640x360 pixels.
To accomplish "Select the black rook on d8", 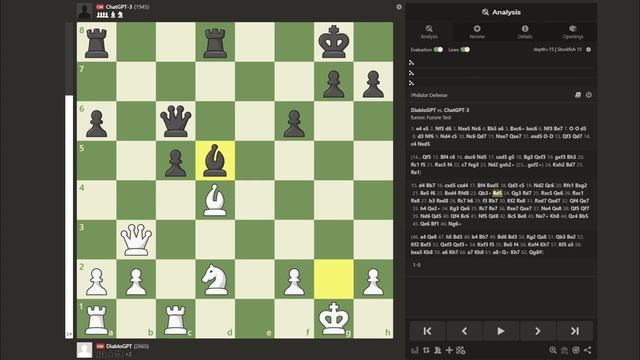I will (215, 42).
